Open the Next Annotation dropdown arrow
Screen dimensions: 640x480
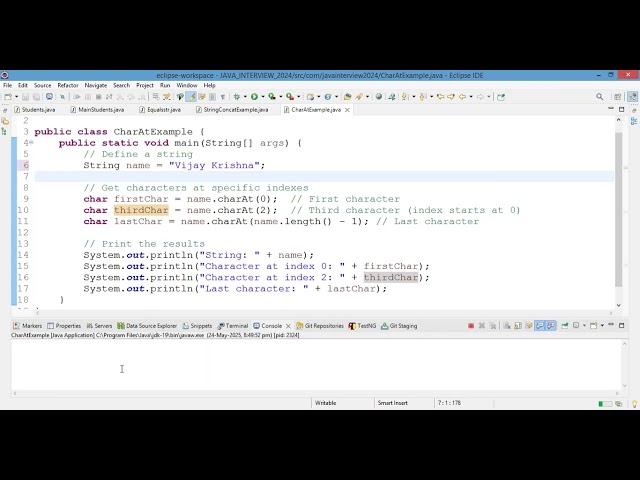413,97
